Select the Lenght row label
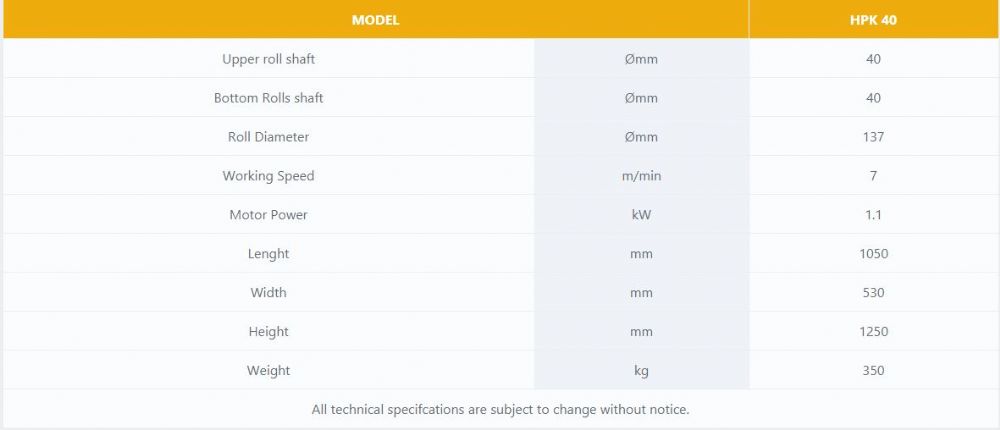 pyautogui.click(x=268, y=253)
